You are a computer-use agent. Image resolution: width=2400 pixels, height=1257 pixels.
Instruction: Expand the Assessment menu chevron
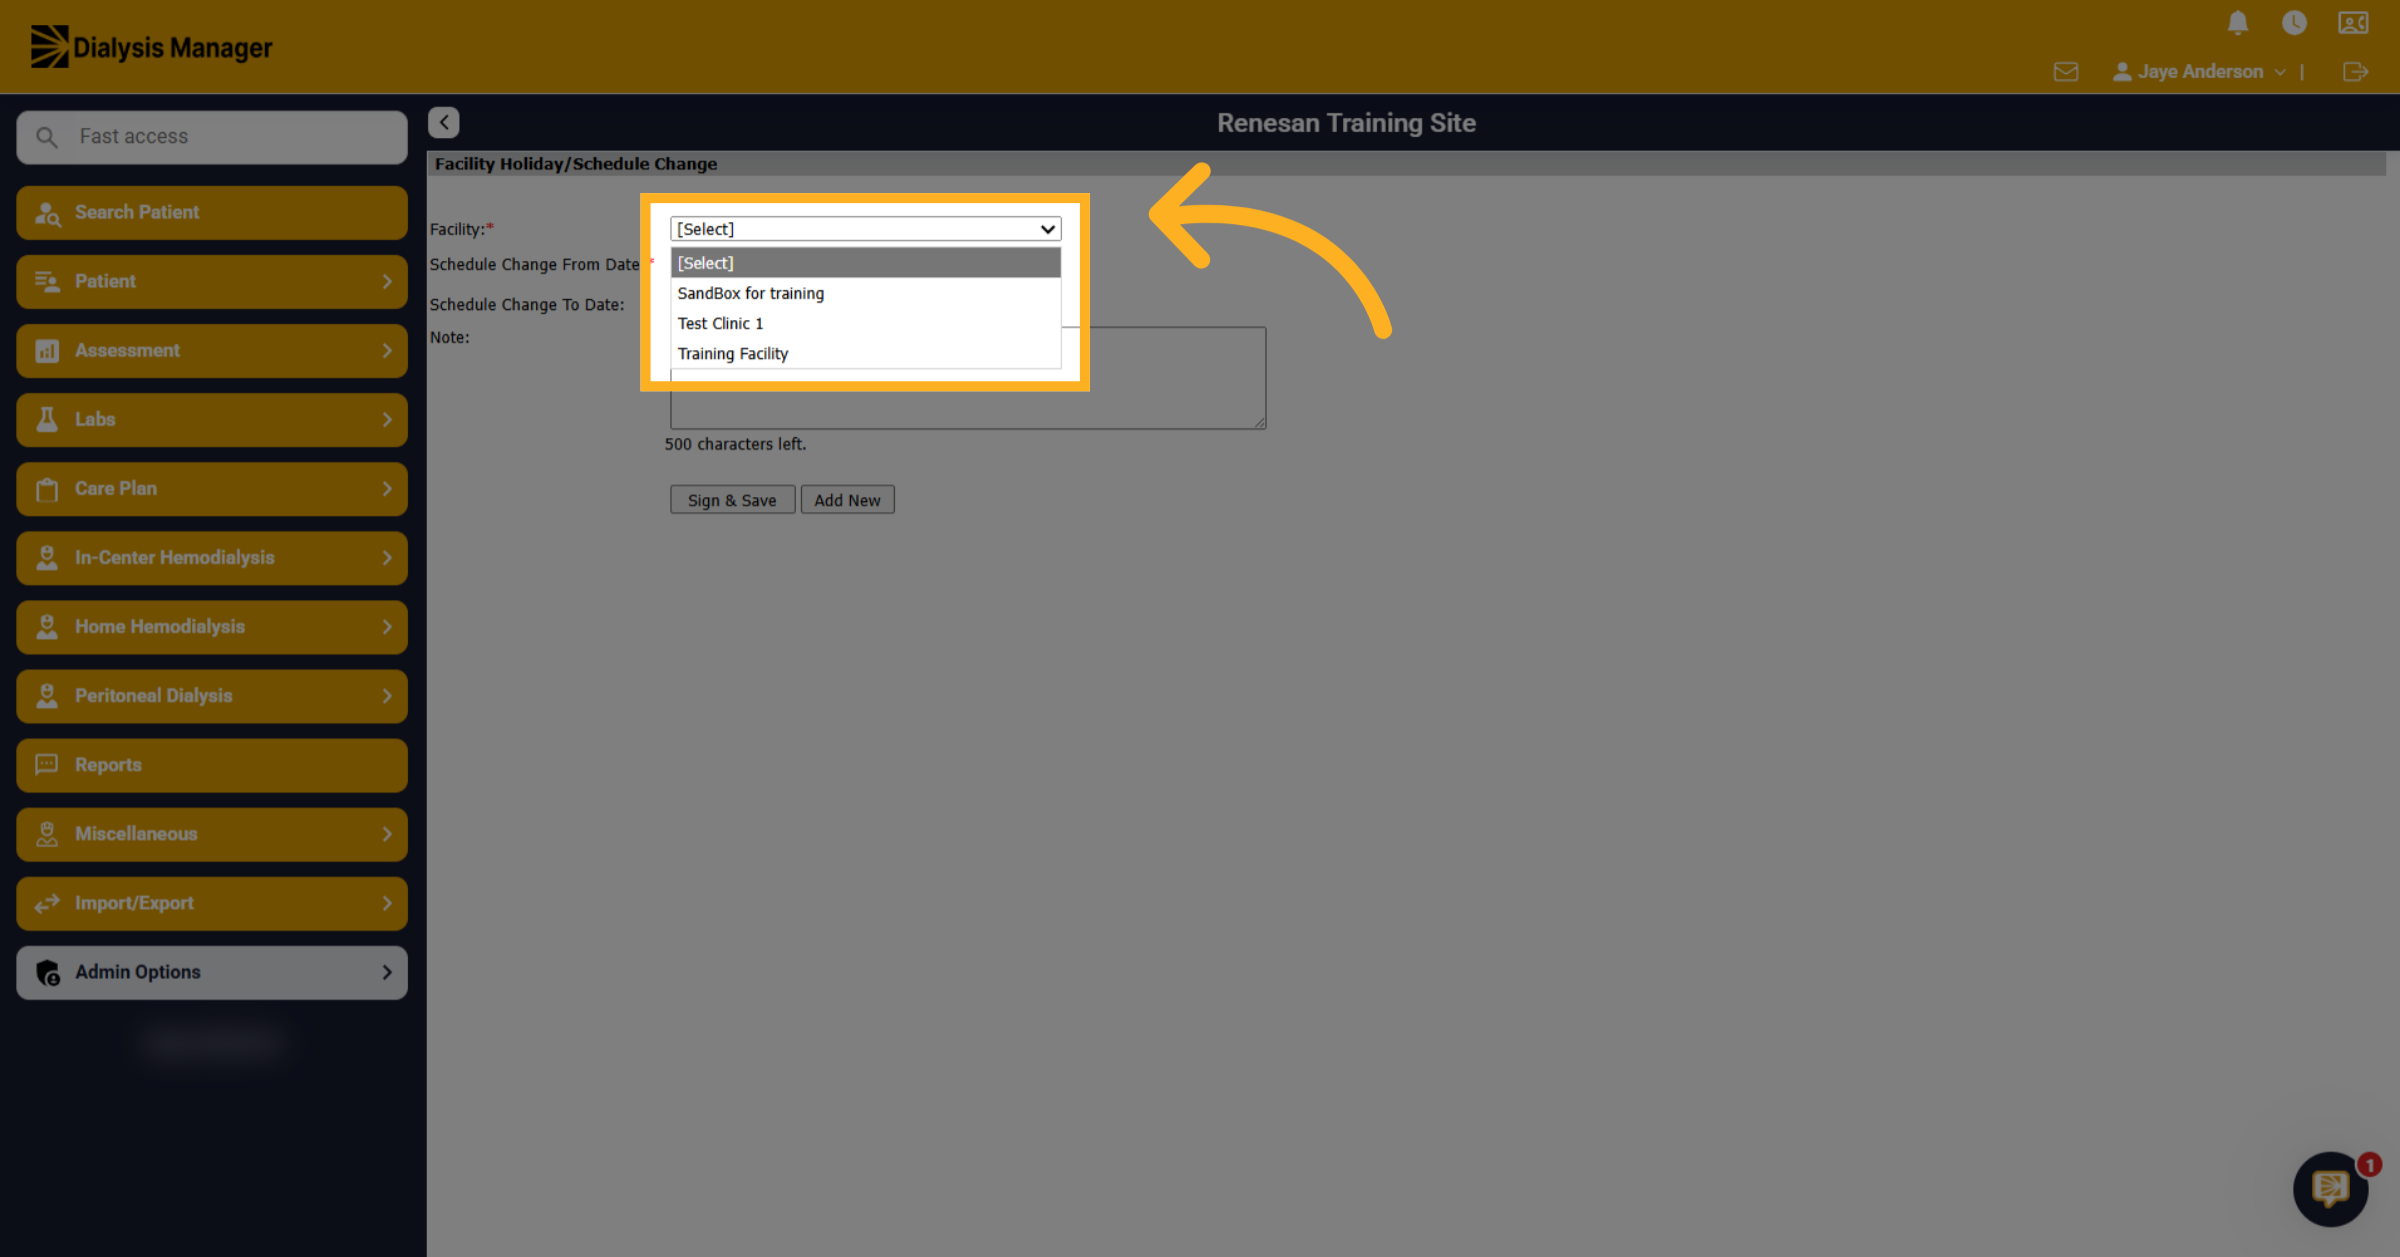click(x=387, y=350)
